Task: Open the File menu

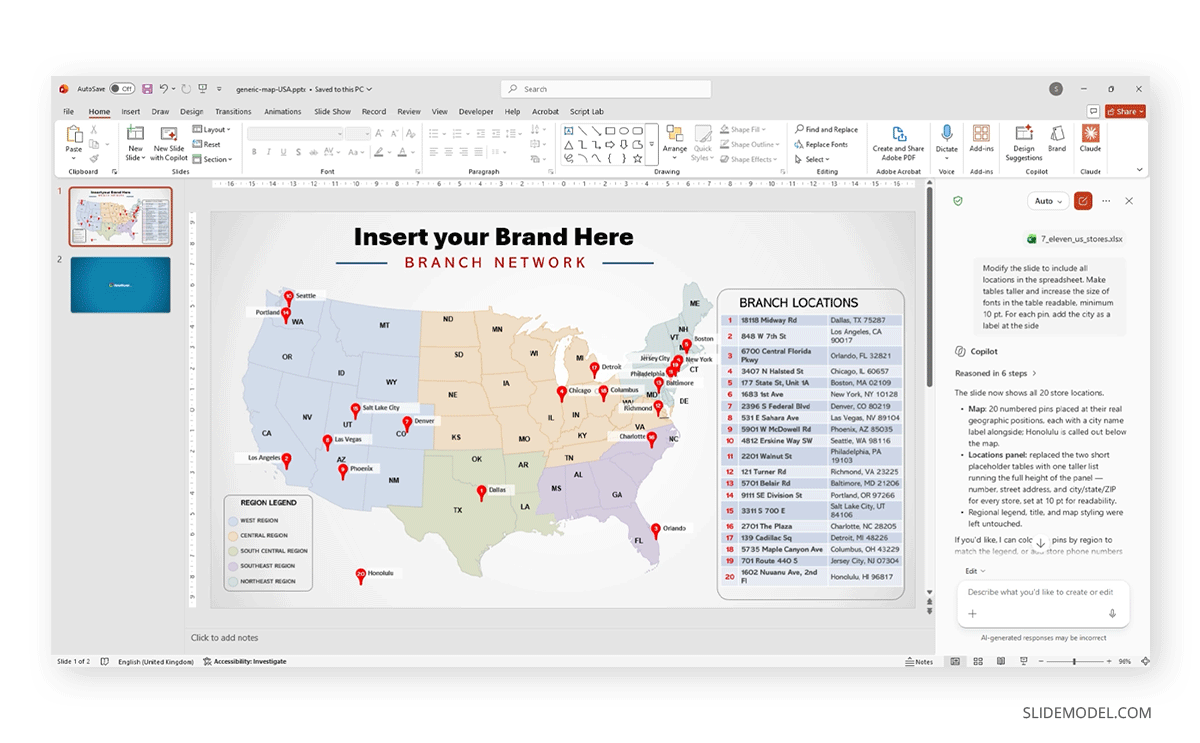Action: coord(68,112)
